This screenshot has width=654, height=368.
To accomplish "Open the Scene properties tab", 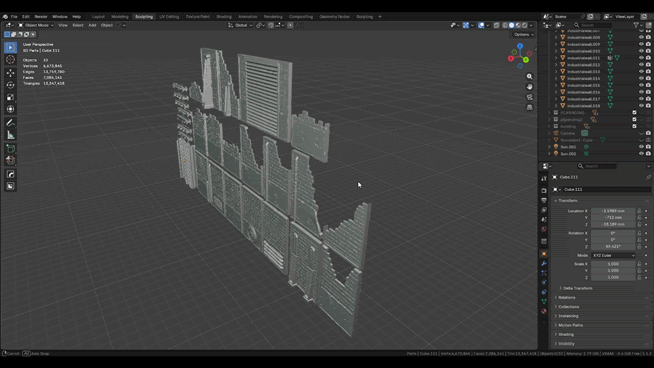I will pyautogui.click(x=544, y=219).
